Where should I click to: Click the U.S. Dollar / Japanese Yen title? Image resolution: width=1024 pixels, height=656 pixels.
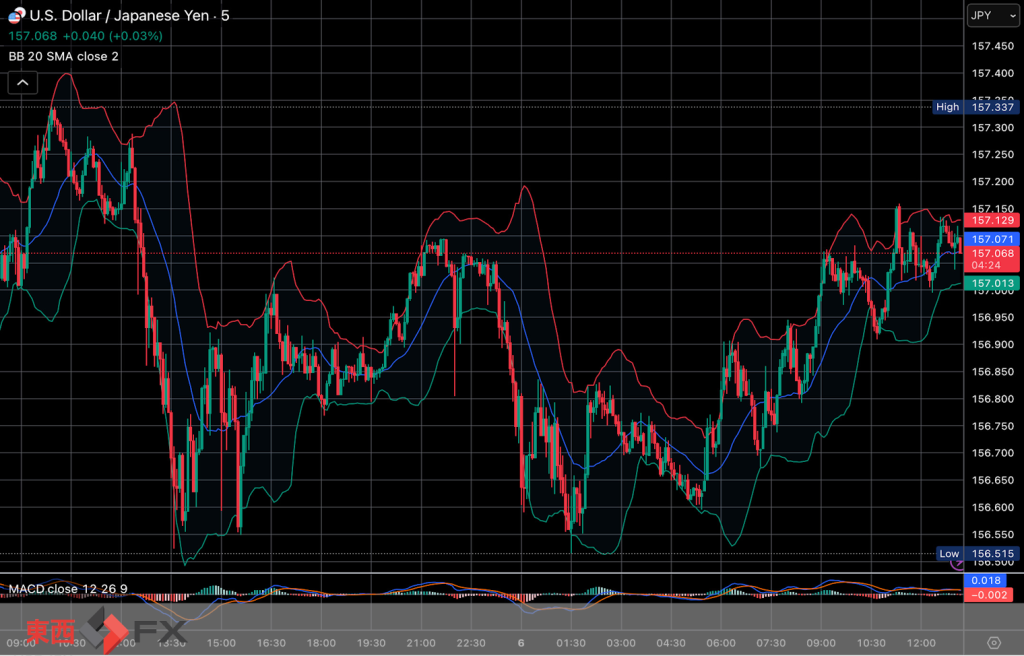[x=122, y=15]
